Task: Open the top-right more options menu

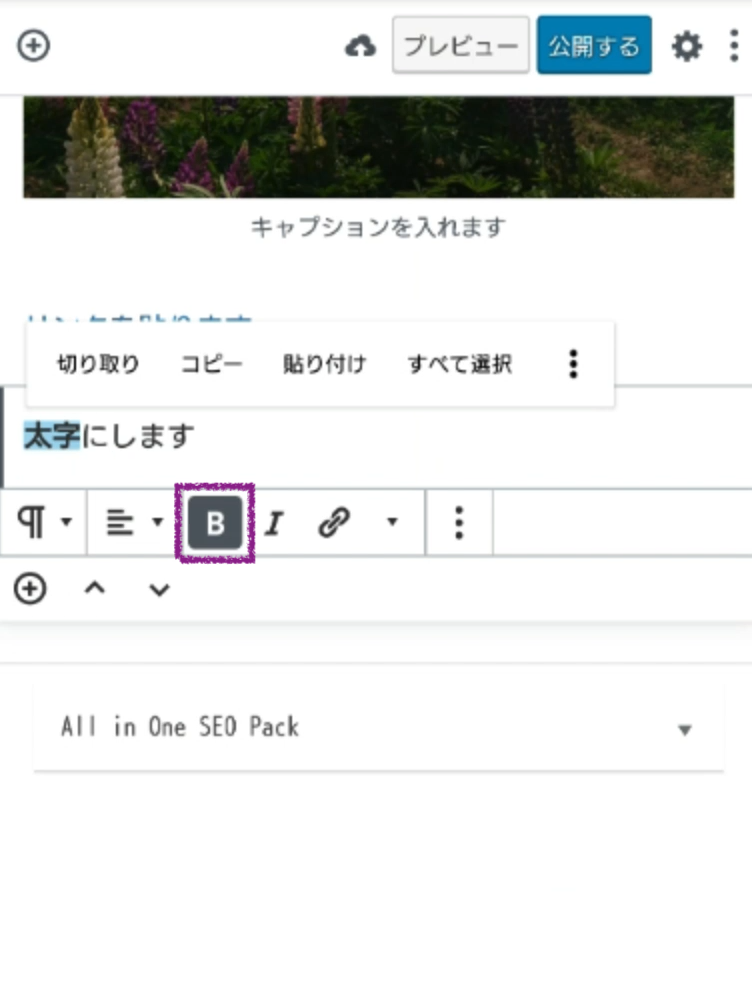Action: tap(736, 46)
